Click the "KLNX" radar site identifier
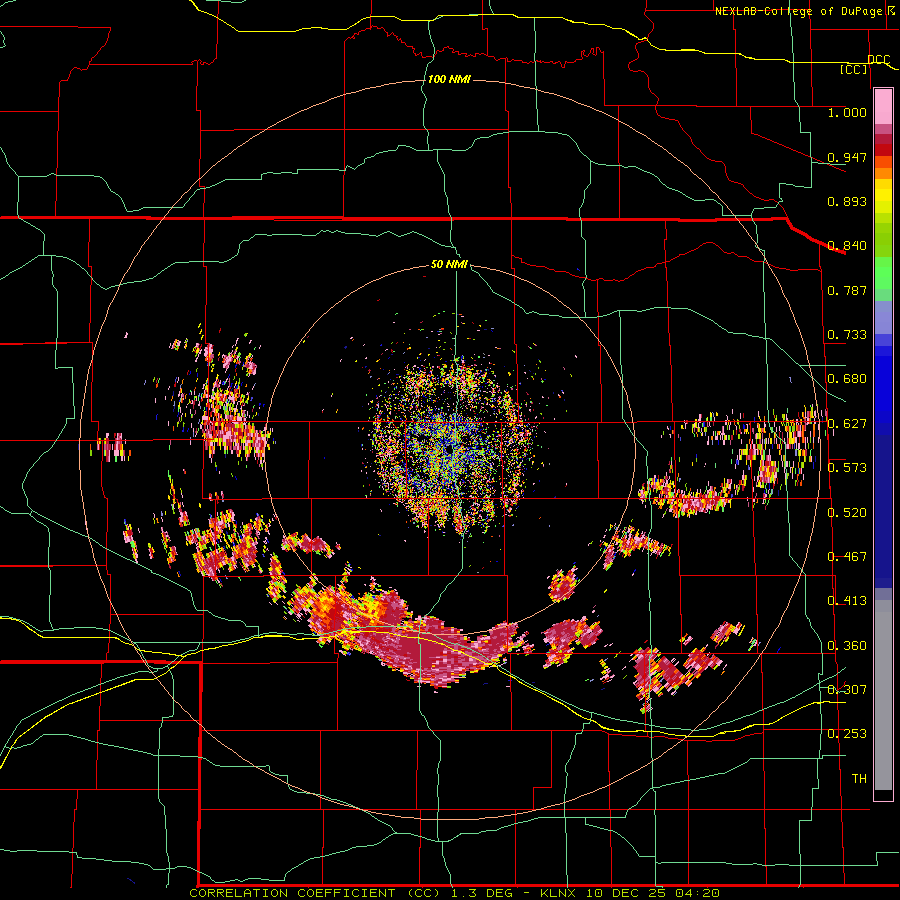900x900 pixels. (560, 893)
